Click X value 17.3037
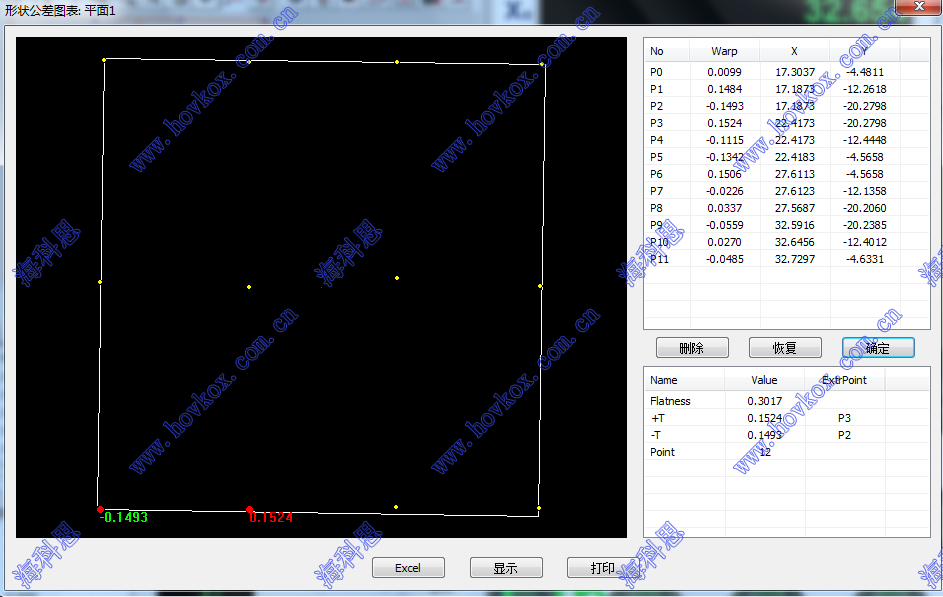Image resolution: width=943 pixels, height=597 pixels. 794,72
